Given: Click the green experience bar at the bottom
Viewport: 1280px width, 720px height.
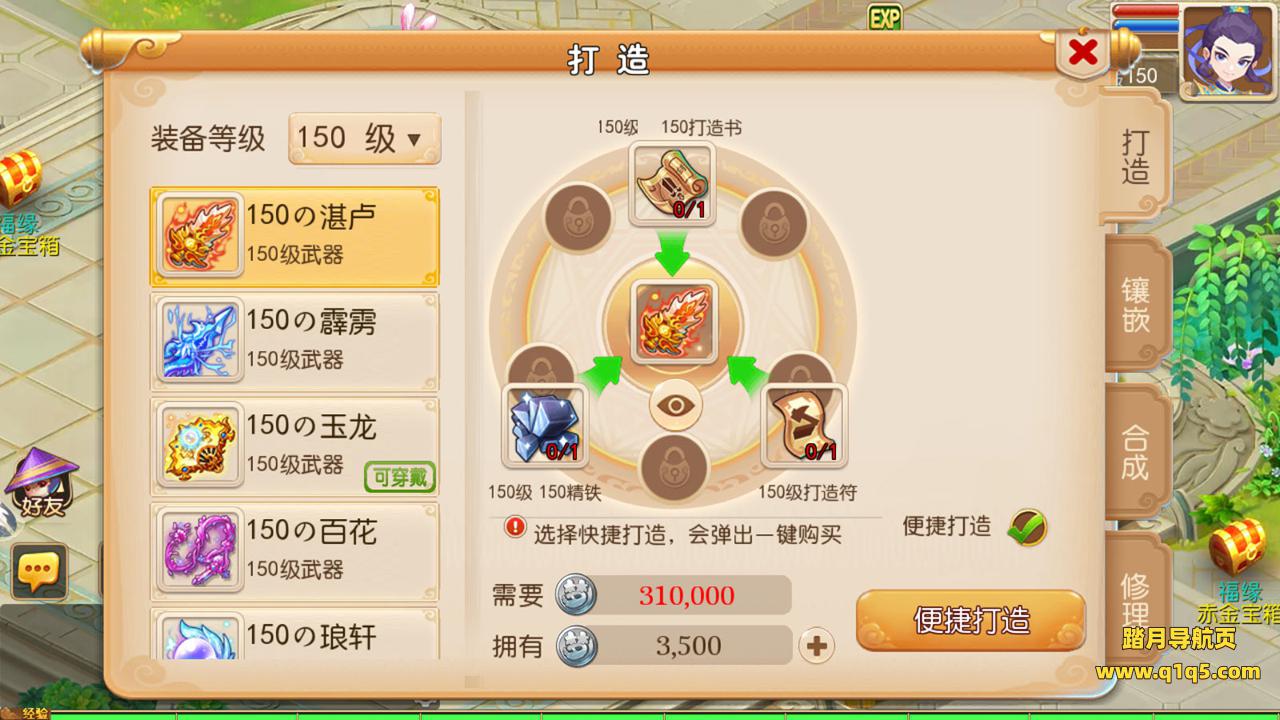Looking at the screenshot, I should click(x=640, y=715).
